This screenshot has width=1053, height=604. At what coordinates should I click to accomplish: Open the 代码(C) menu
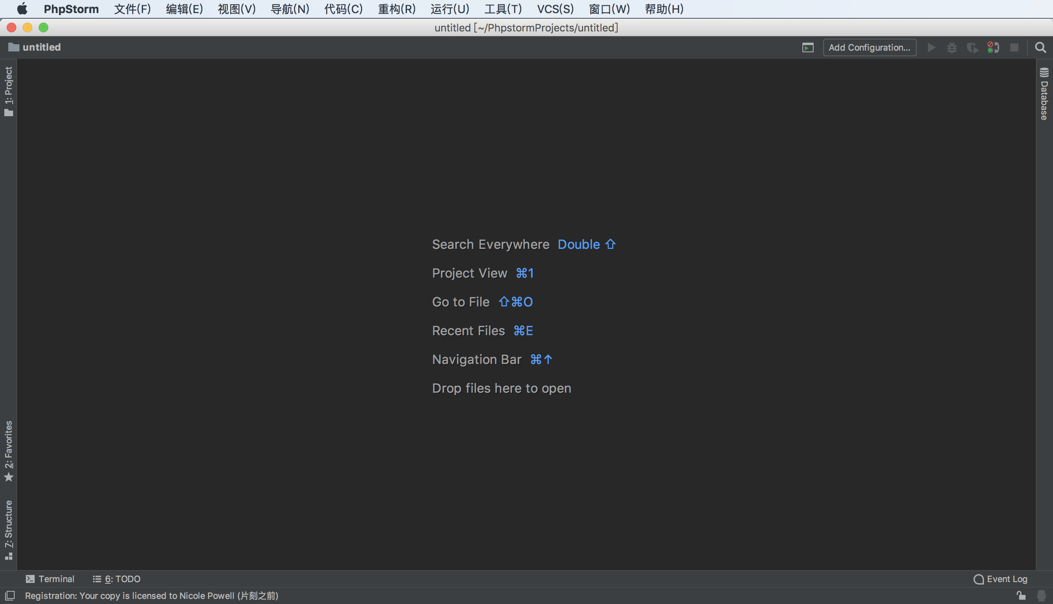[x=343, y=9]
